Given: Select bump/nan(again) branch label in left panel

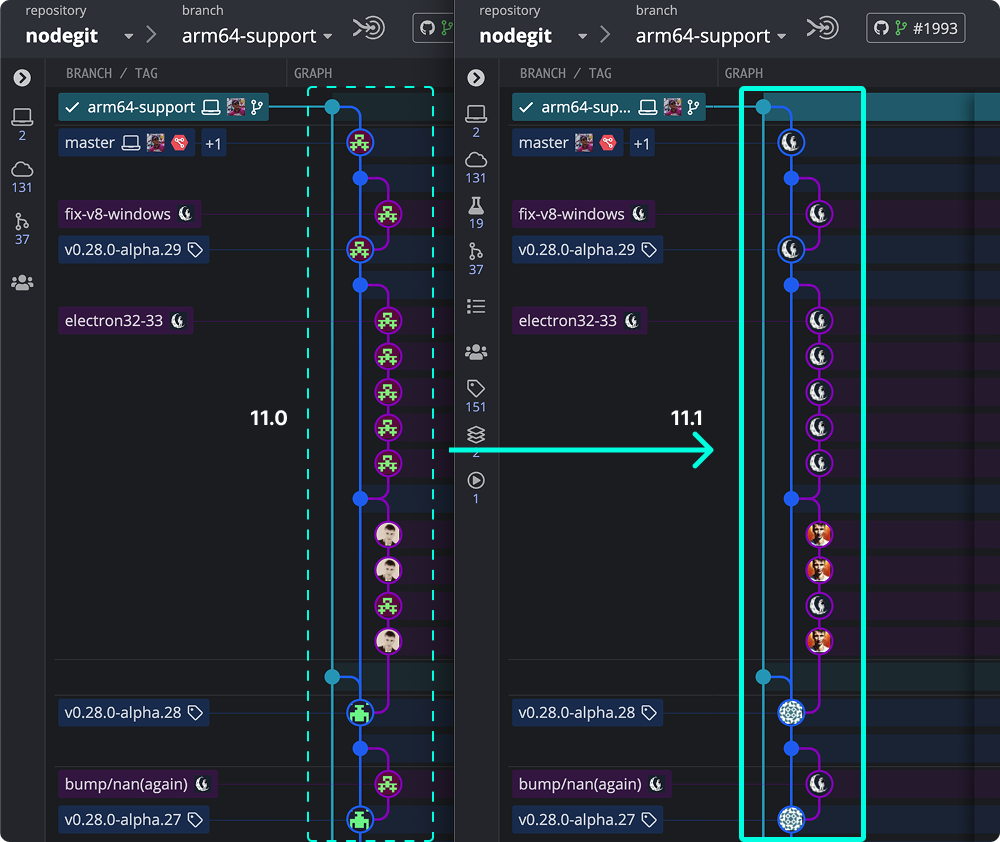Looking at the screenshot, I should (x=138, y=784).
